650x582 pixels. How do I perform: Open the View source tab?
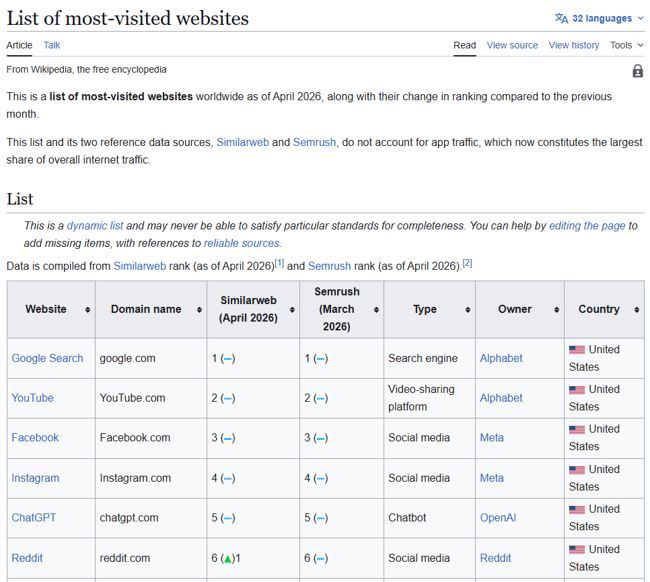coord(512,45)
